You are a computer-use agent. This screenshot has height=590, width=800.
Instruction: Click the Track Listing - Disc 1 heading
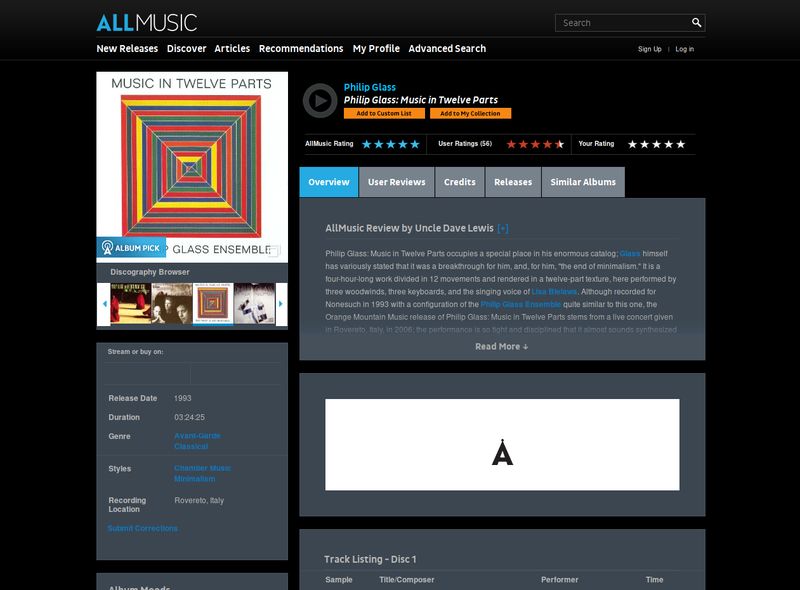(370, 559)
